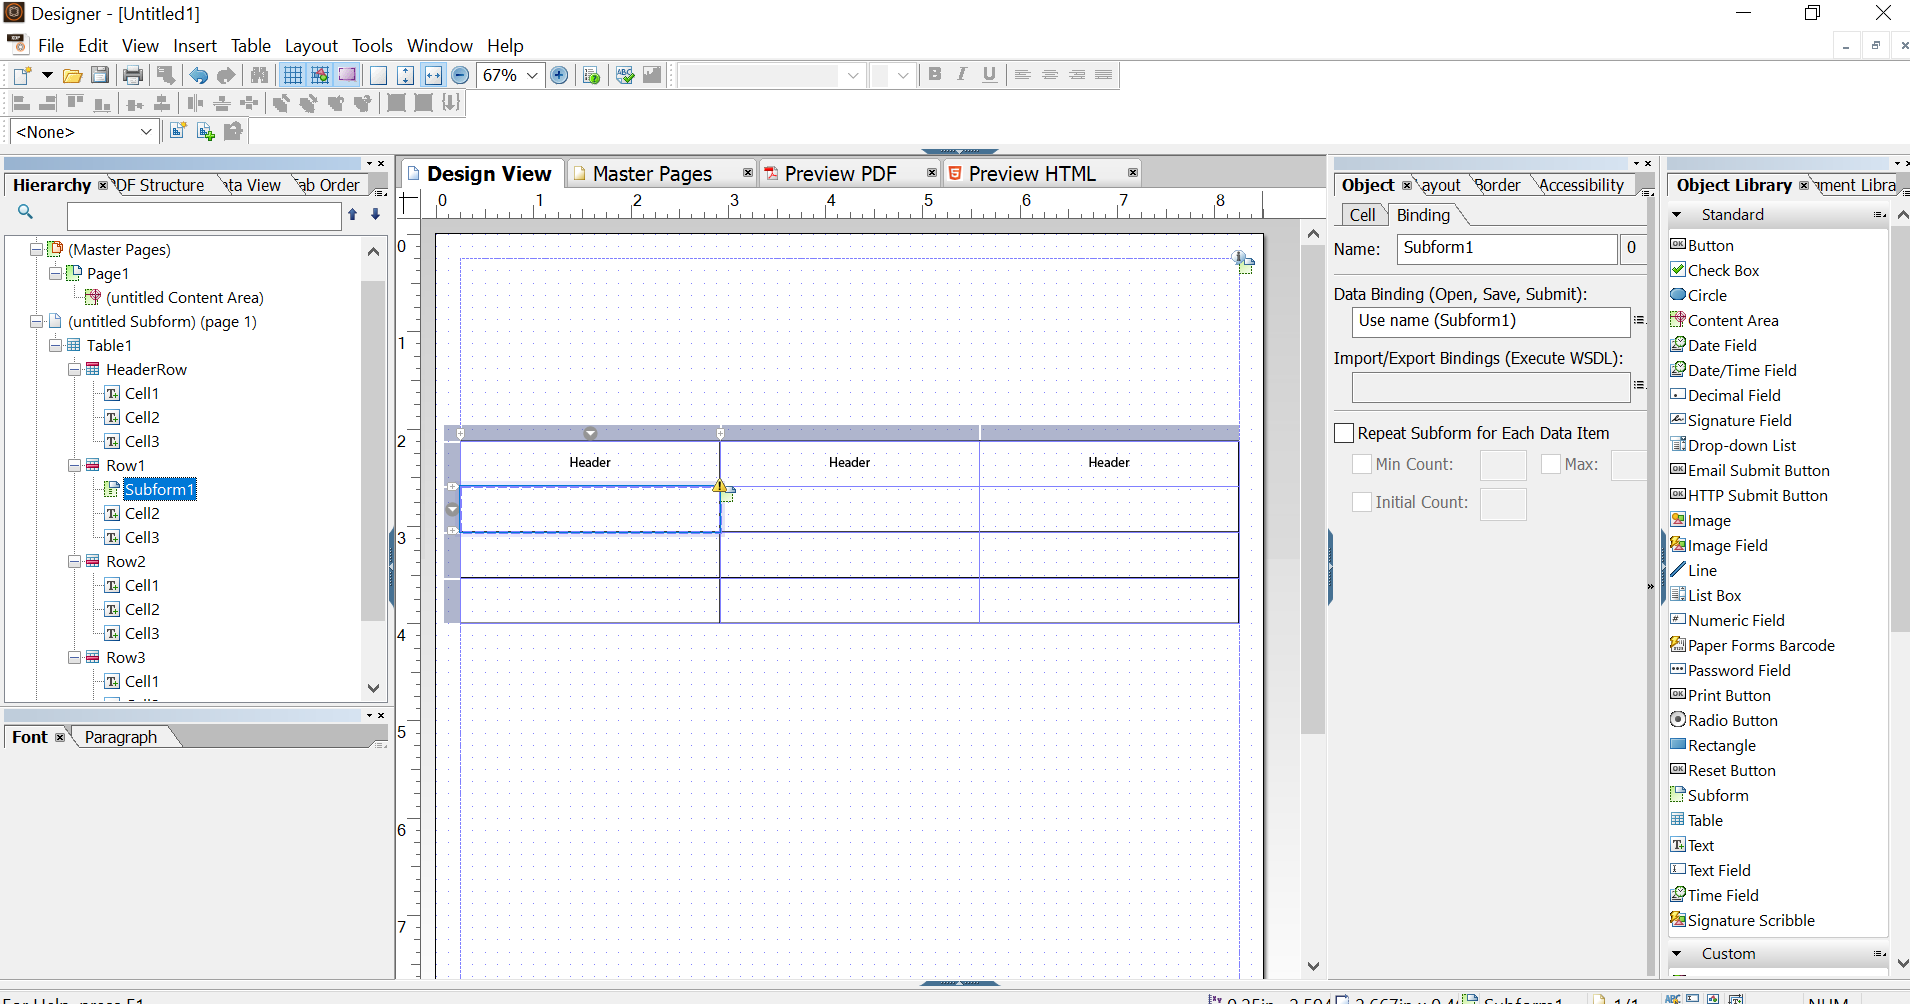Zoom in using the plus magnifier icon

pos(559,75)
